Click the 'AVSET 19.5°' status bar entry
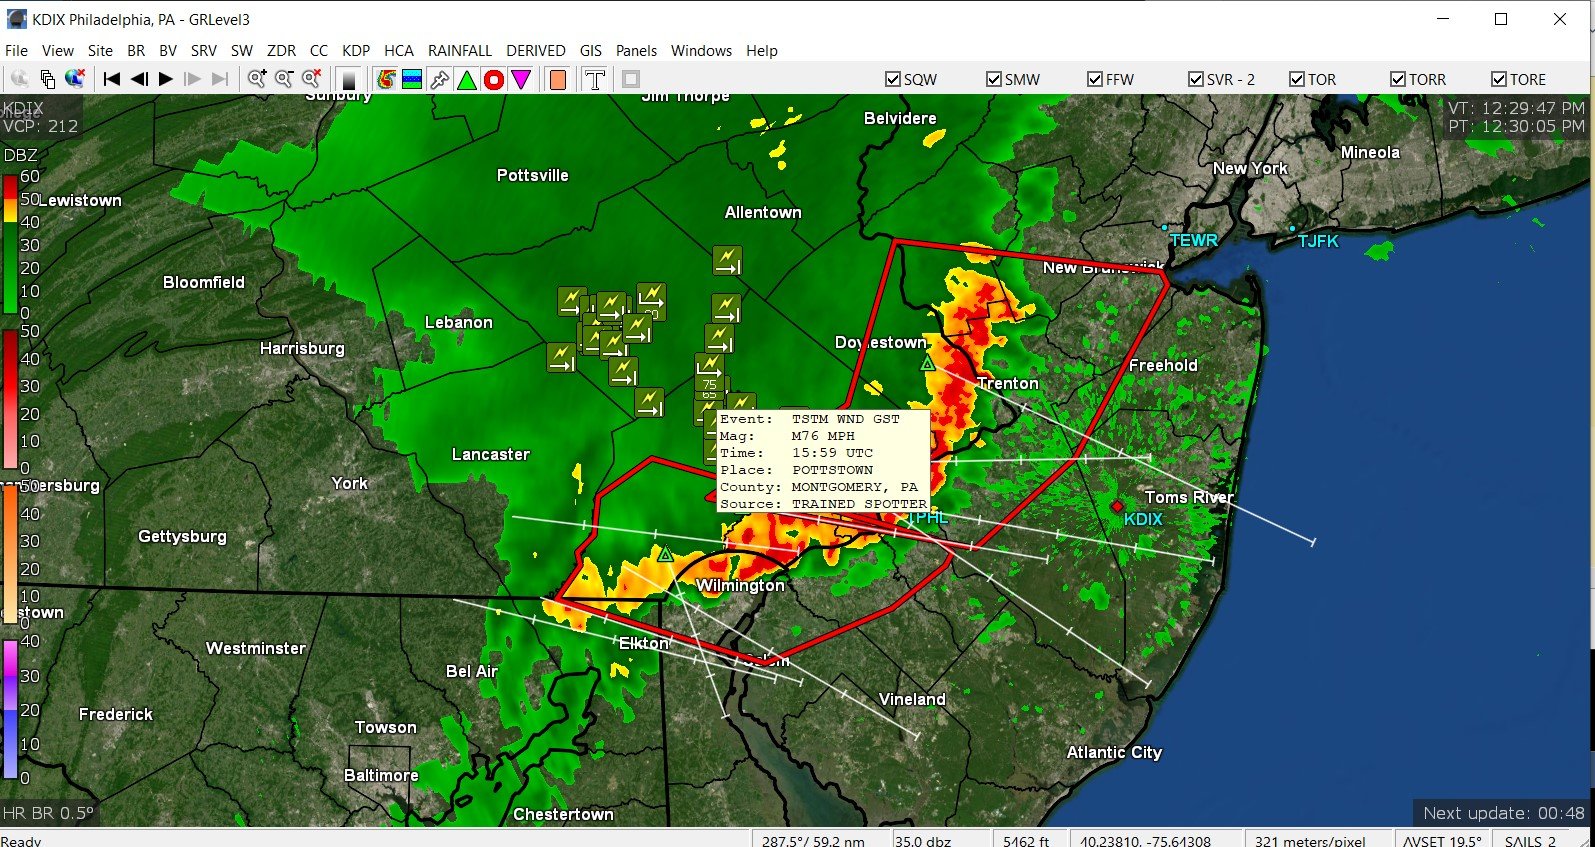The image size is (1595, 847). click(1441, 840)
